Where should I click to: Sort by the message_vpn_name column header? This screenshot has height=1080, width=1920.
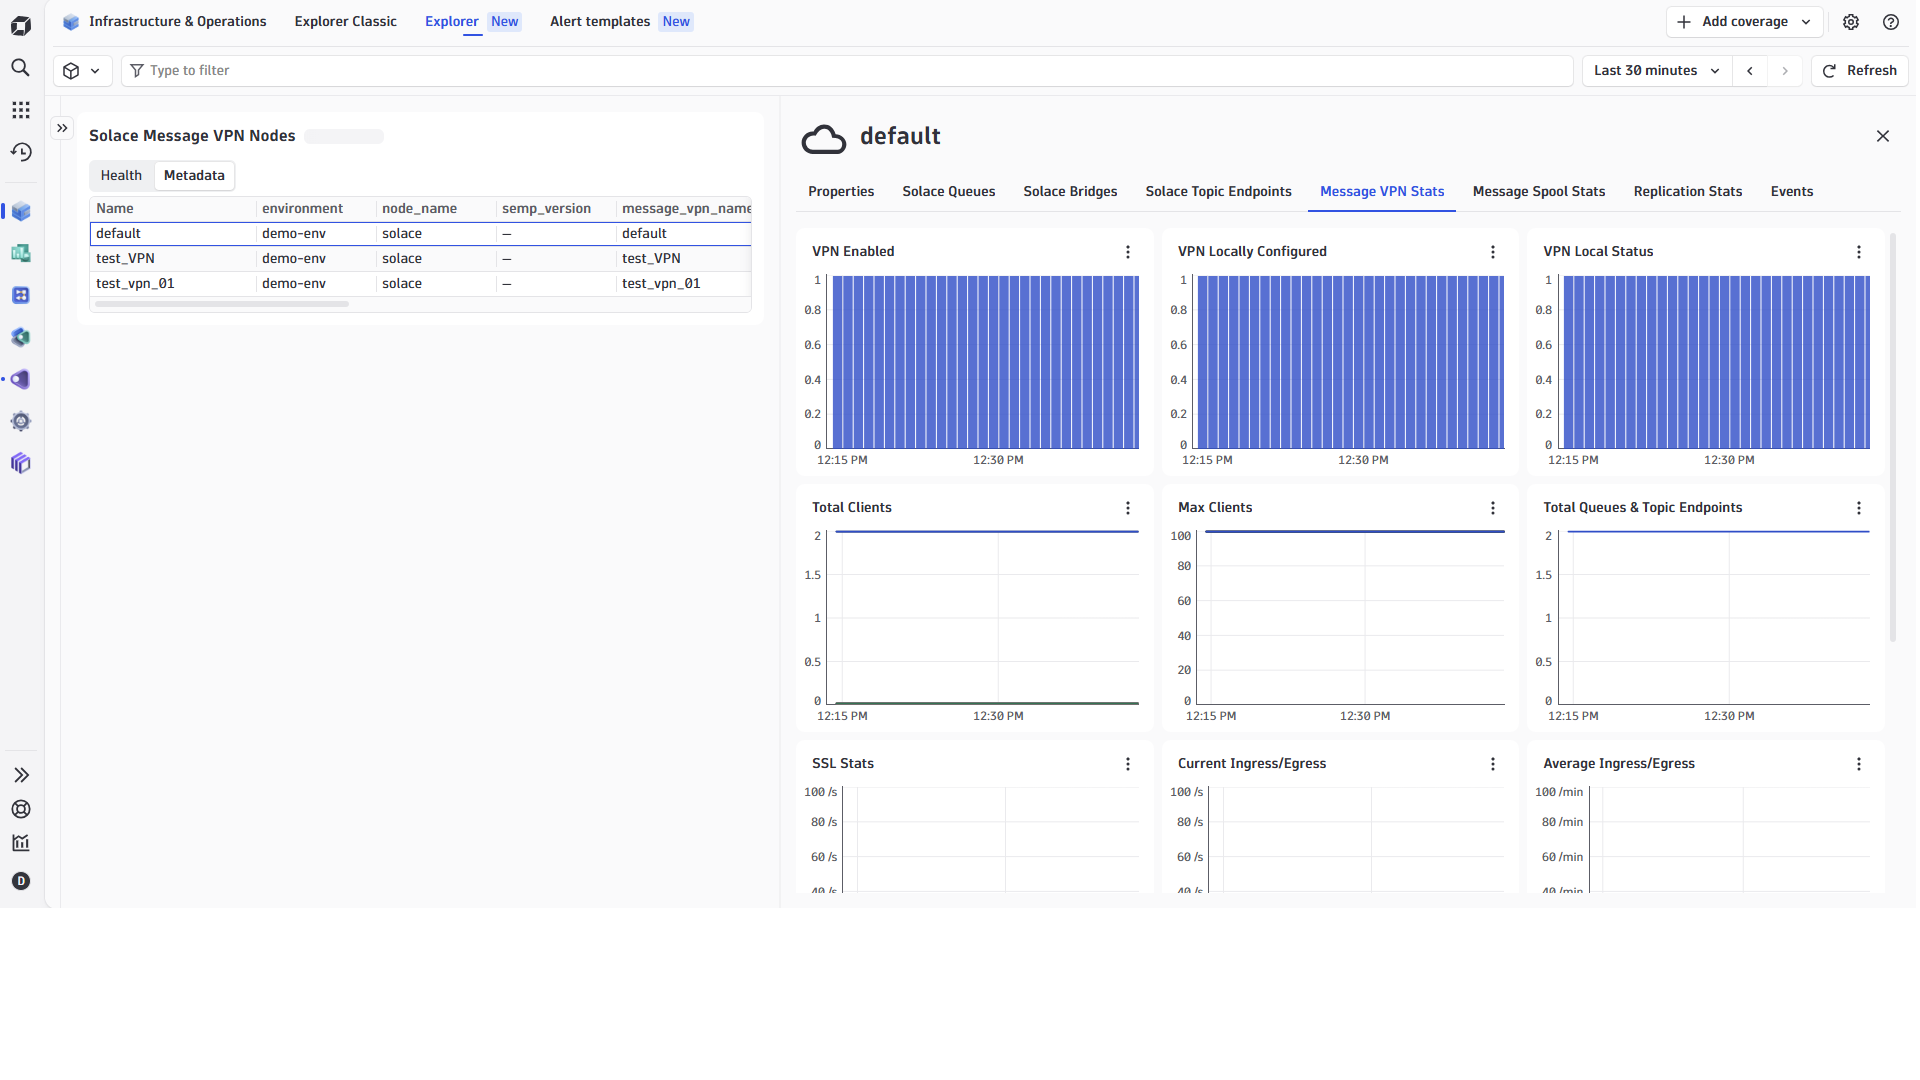click(x=686, y=209)
